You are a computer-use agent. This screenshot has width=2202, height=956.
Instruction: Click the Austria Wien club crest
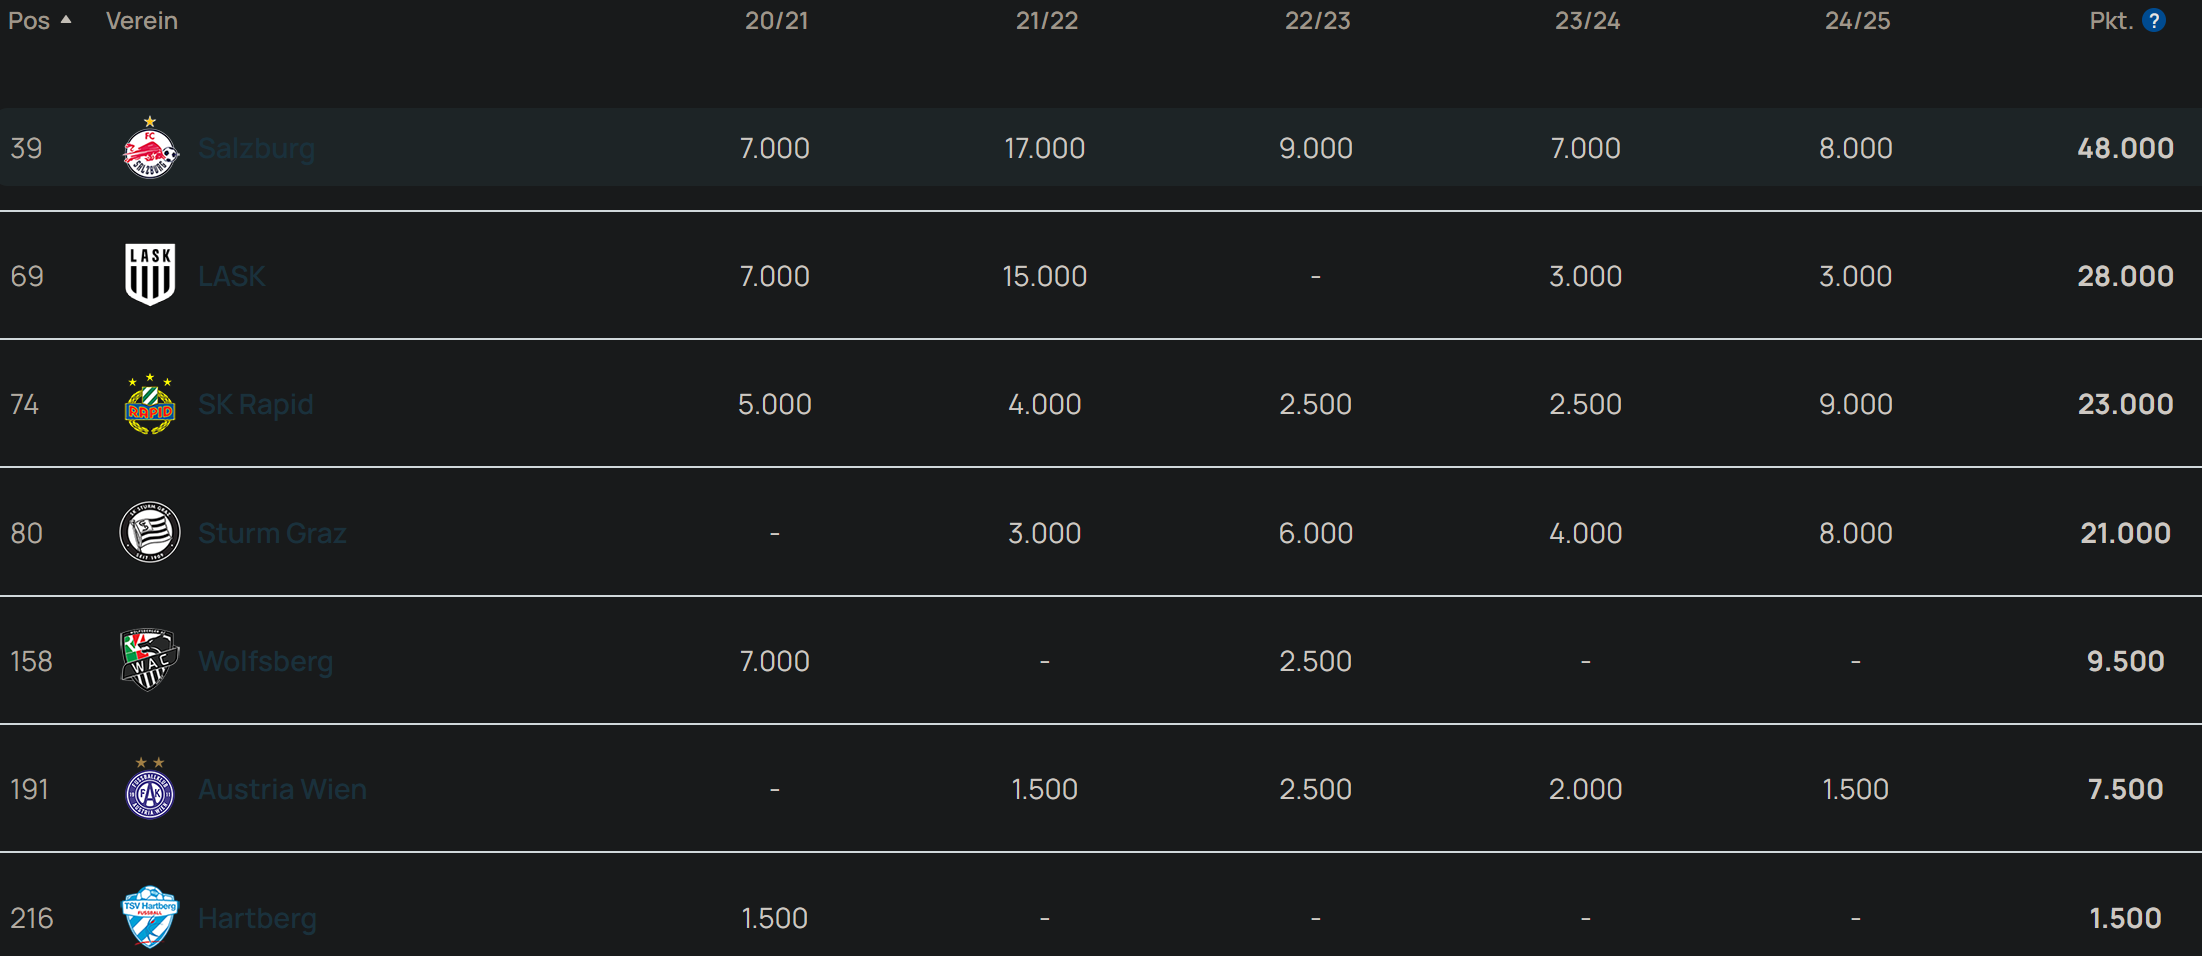pyautogui.click(x=150, y=788)
